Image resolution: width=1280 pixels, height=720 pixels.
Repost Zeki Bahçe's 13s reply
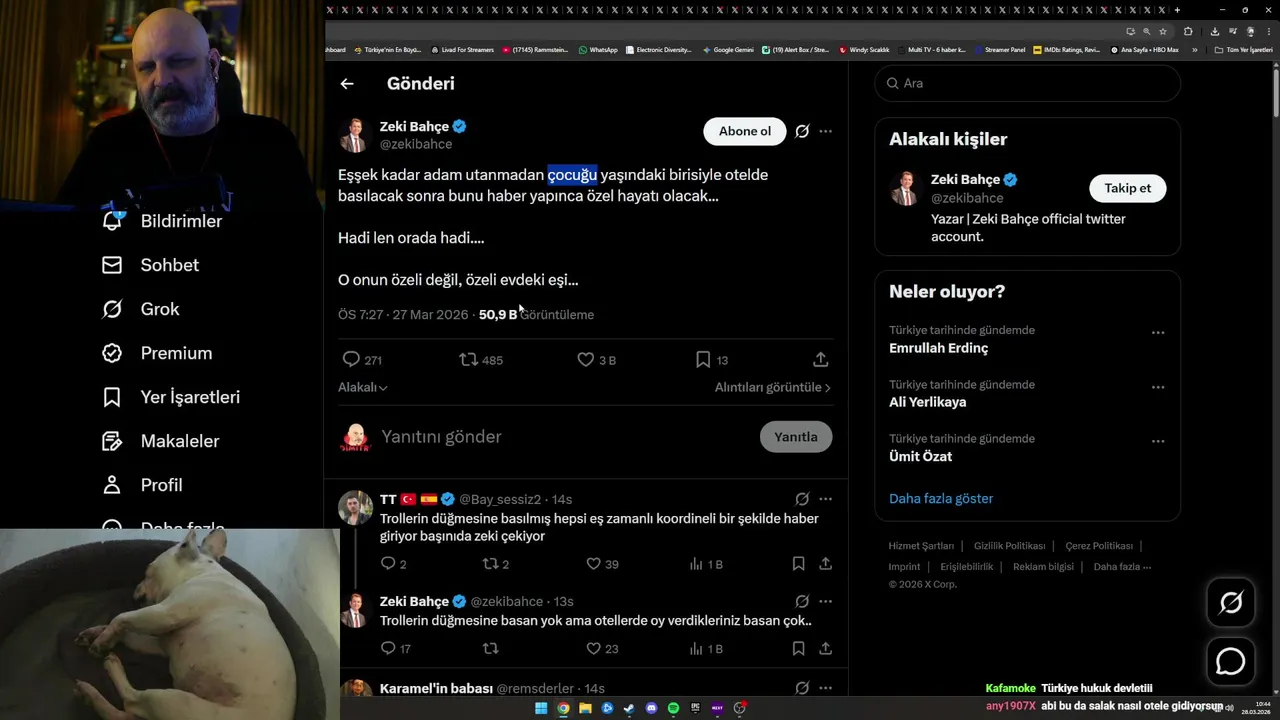(x=490, y=648)
